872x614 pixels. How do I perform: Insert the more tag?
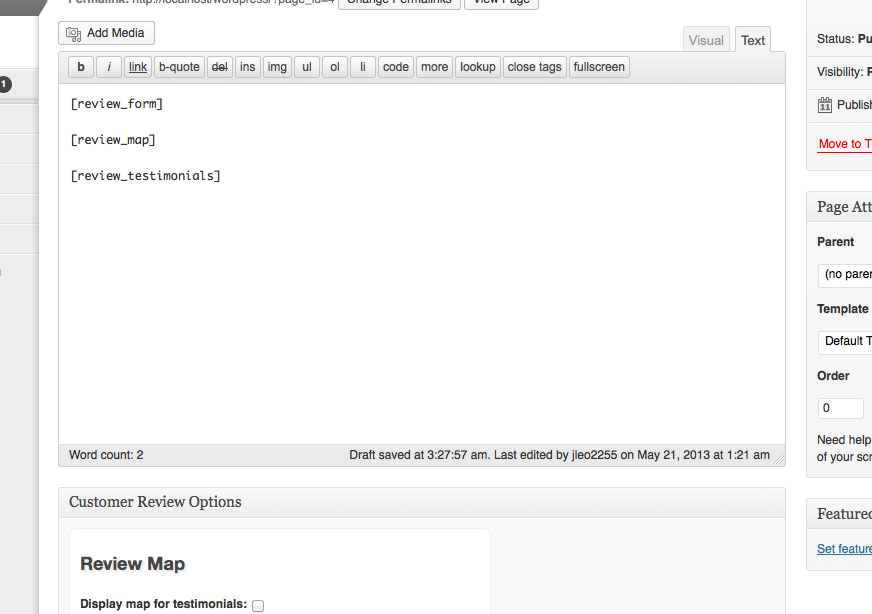(434, 67)
